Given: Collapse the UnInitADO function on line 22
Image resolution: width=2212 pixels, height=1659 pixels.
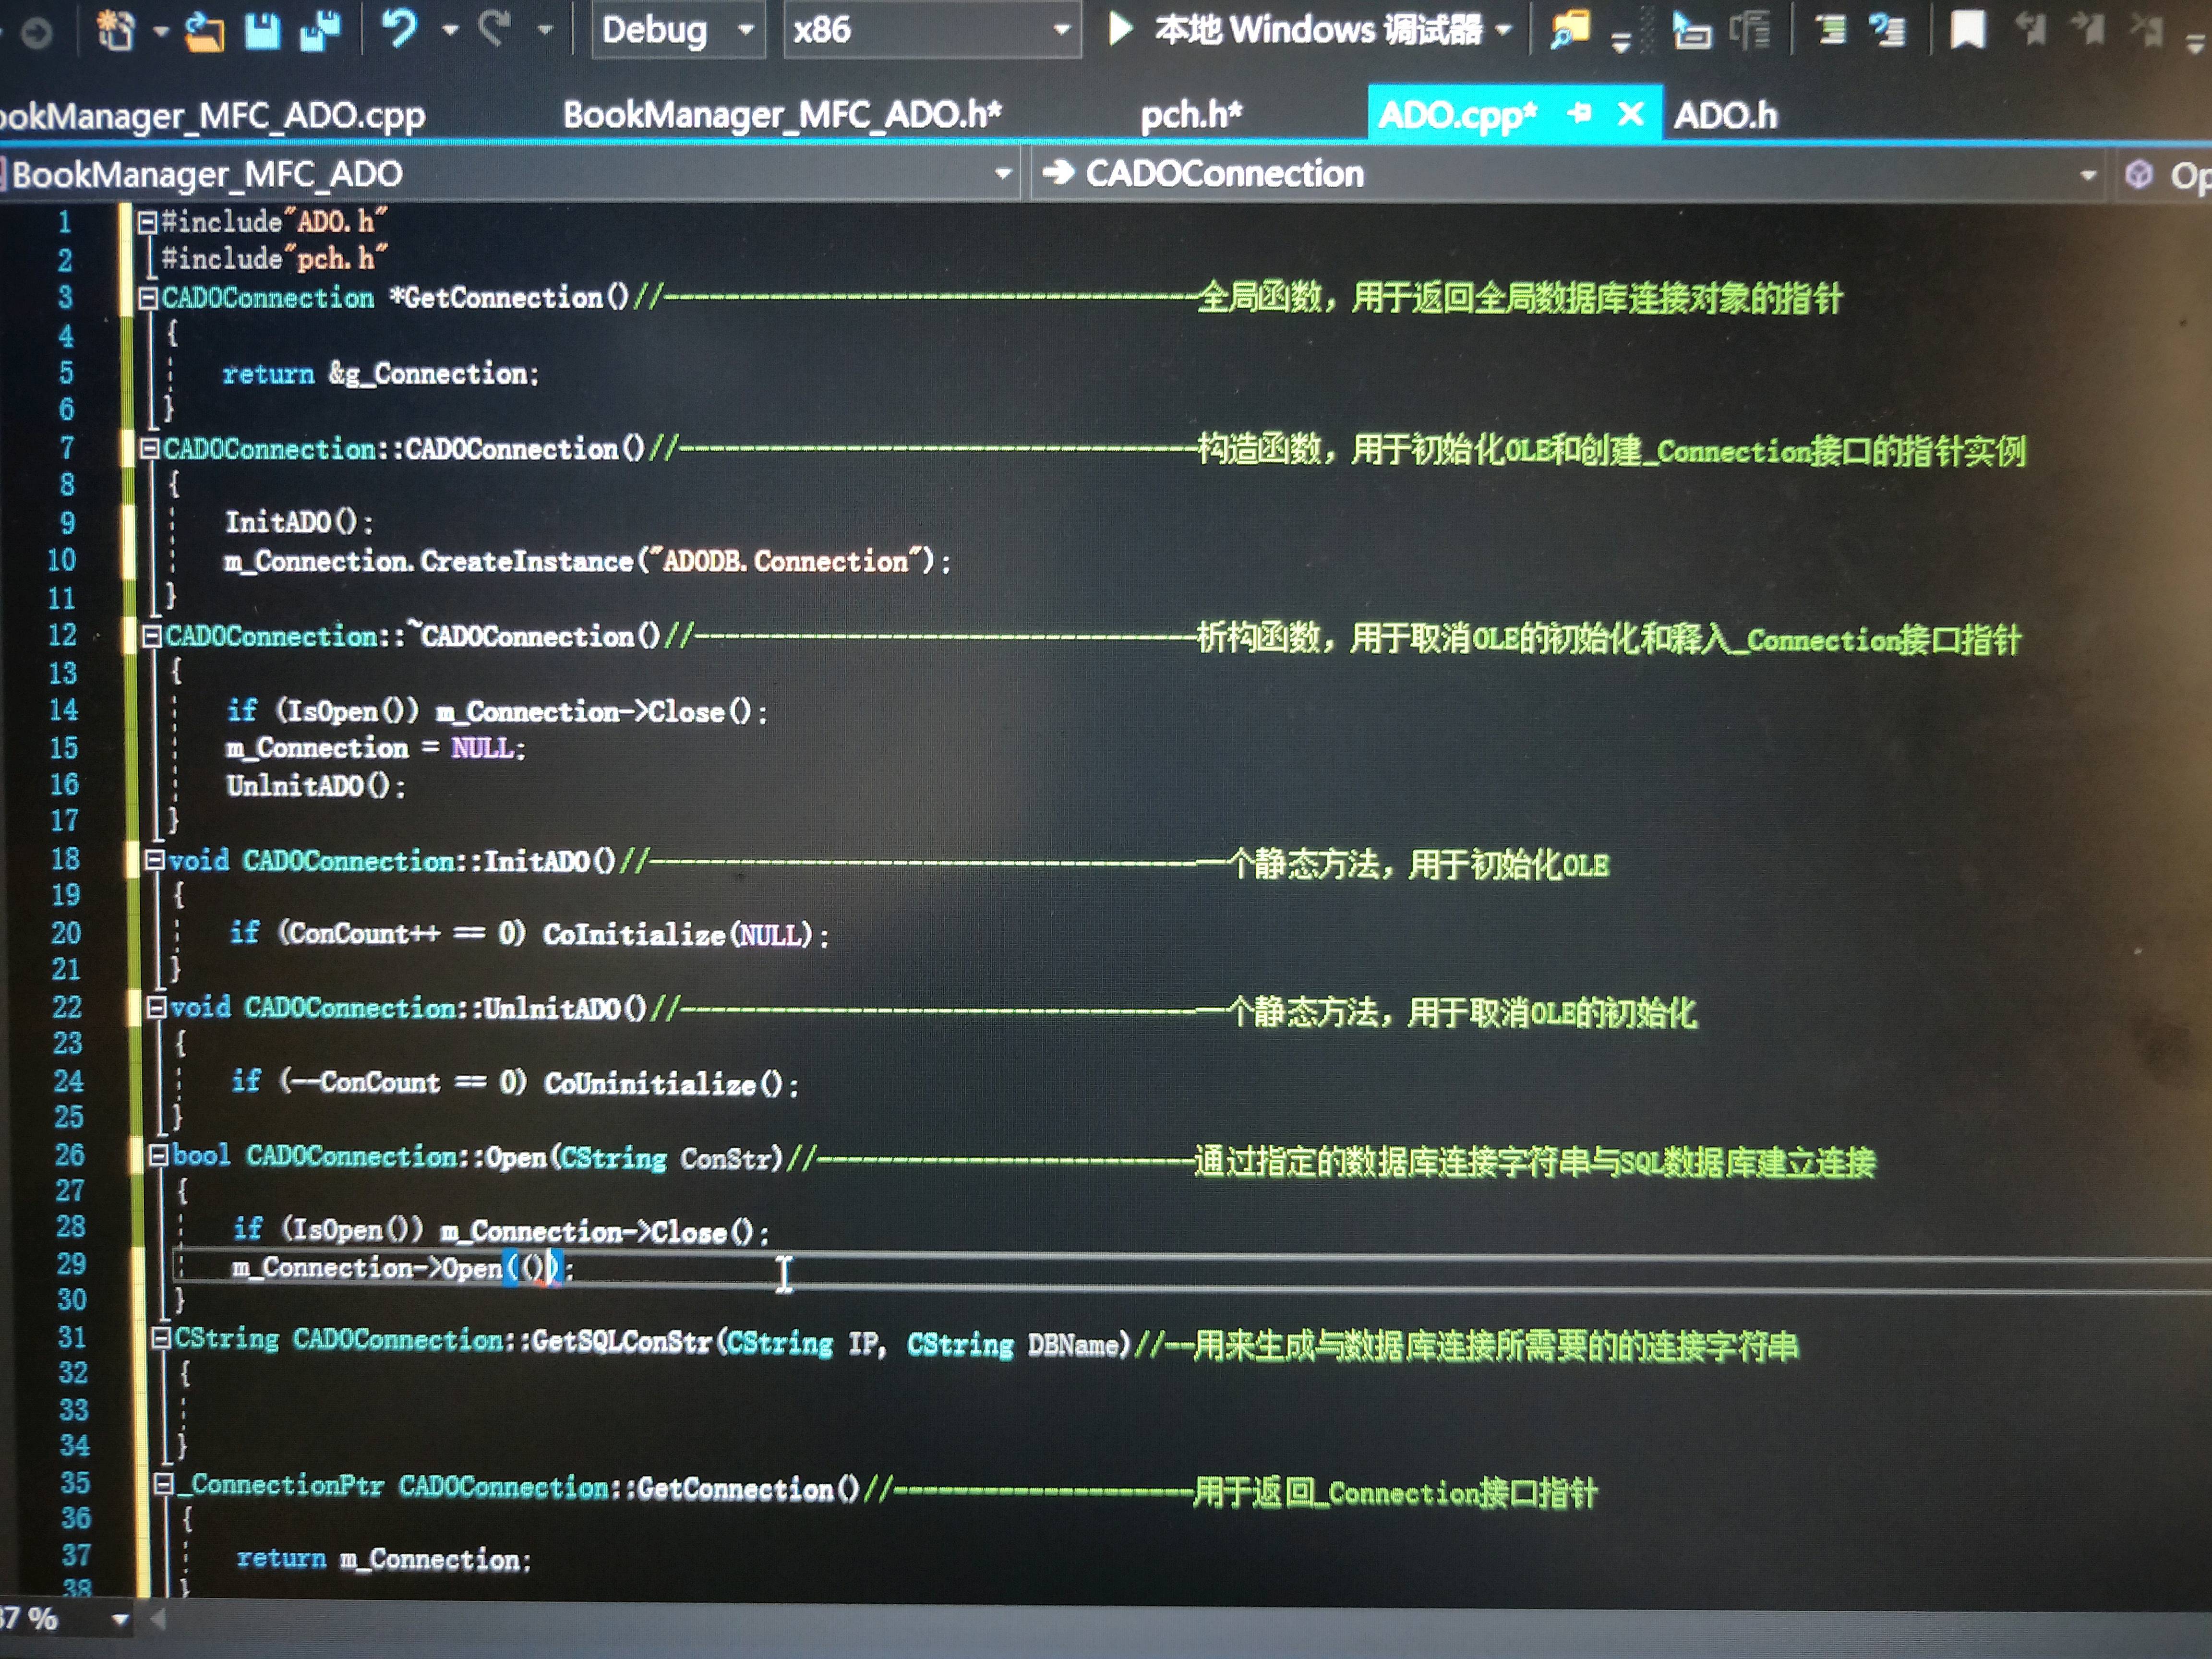Looking at the screenshot, I should (156, 1007).
